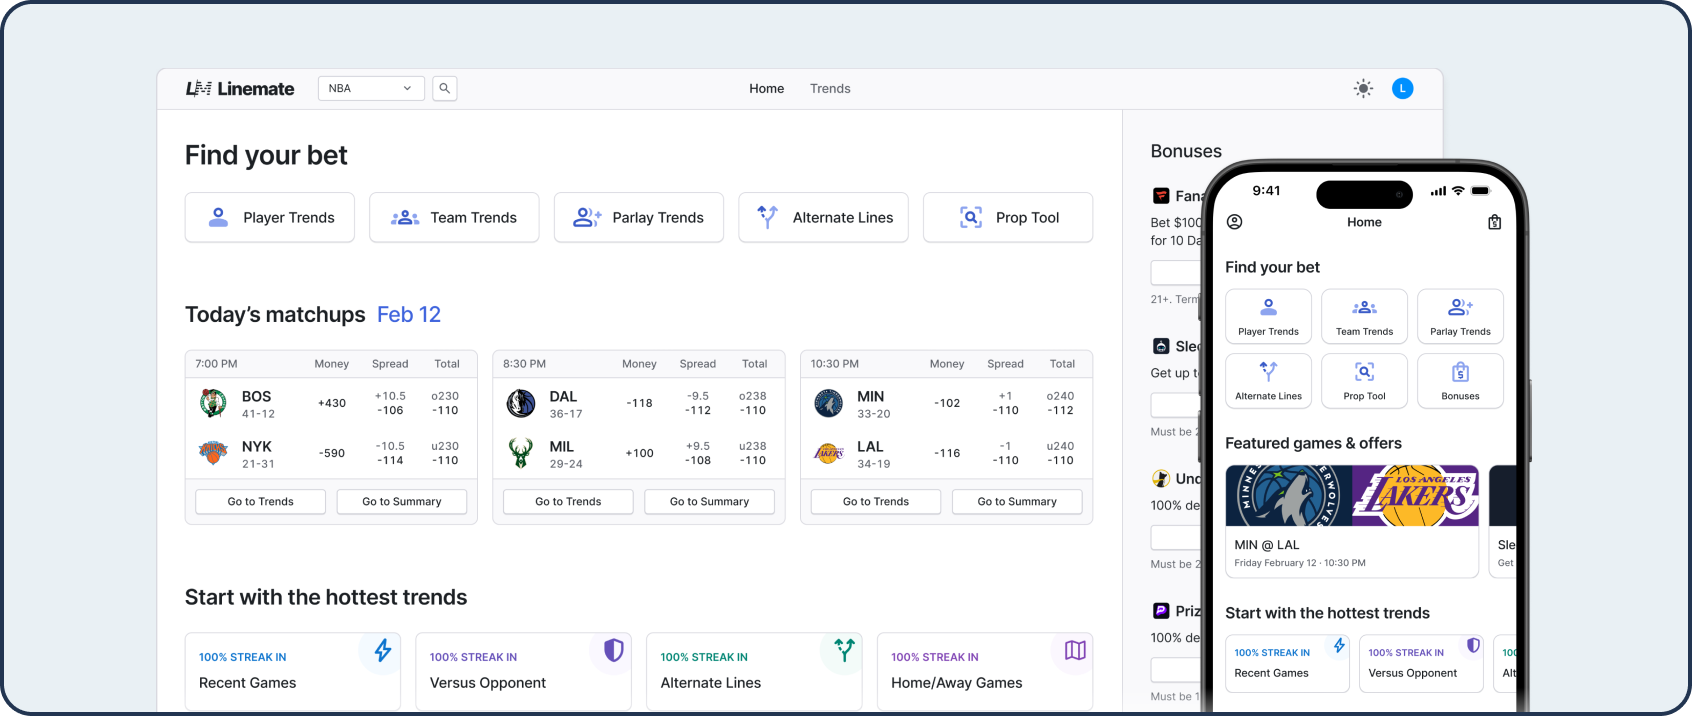Click the lightning bolt icon on Recent Games
Image resolution: width=1692 pixels, height=716 pixels.
pos(383,651)
